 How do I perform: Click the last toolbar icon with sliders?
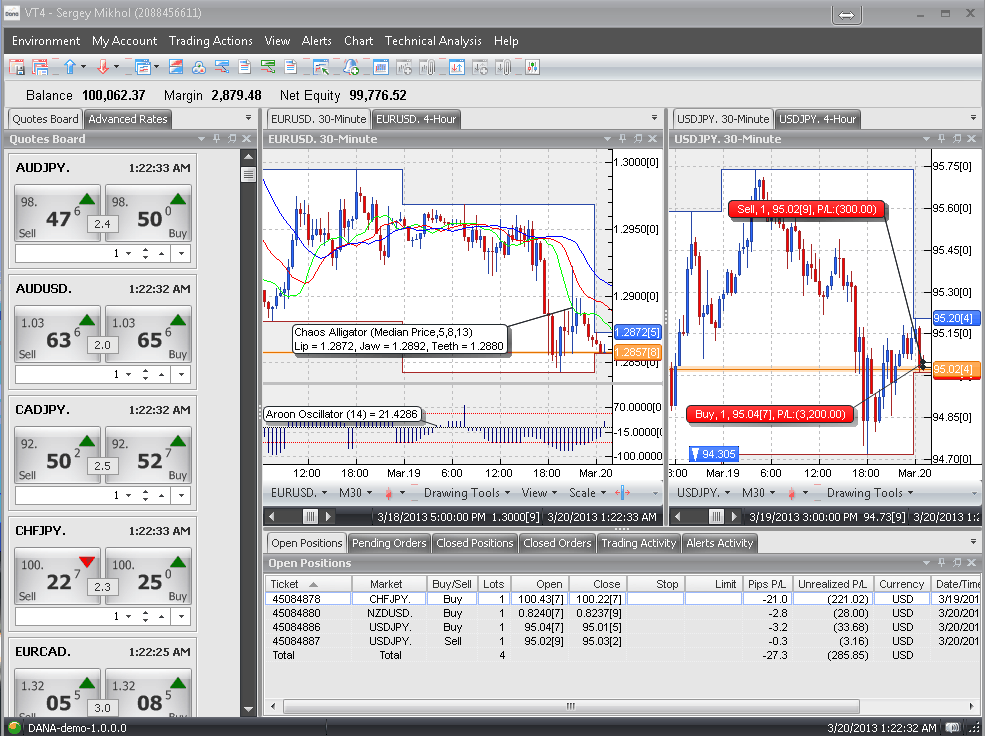point(532,67)
